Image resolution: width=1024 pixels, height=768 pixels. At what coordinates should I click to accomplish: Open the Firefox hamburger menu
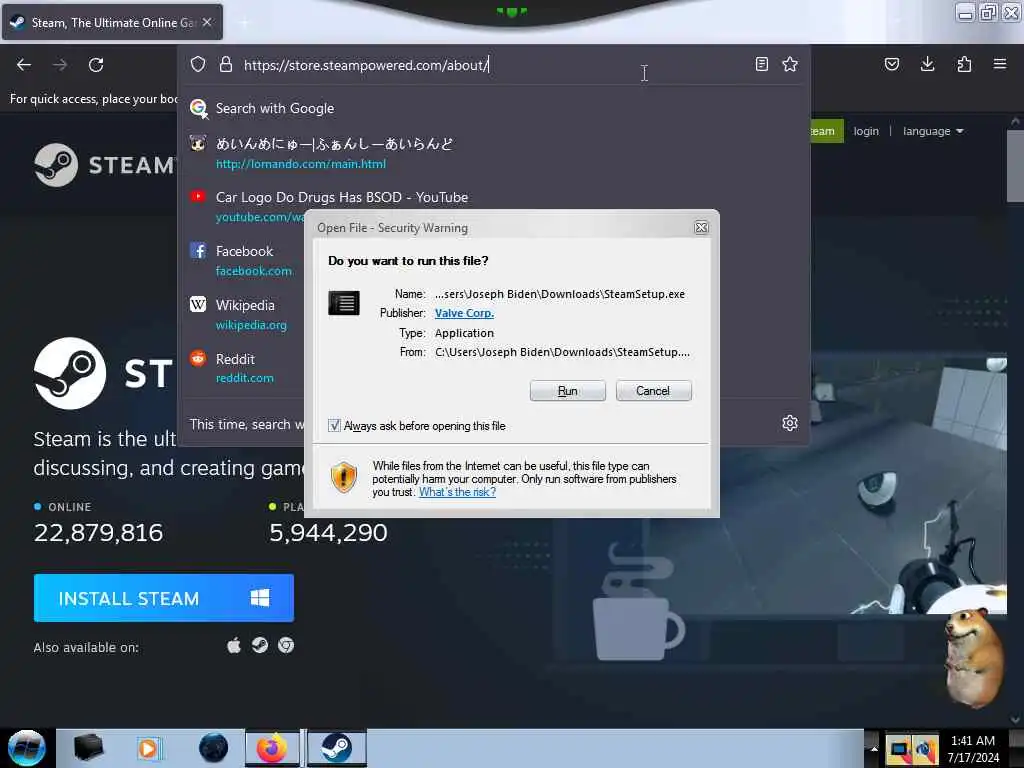tap(1000, 64)
